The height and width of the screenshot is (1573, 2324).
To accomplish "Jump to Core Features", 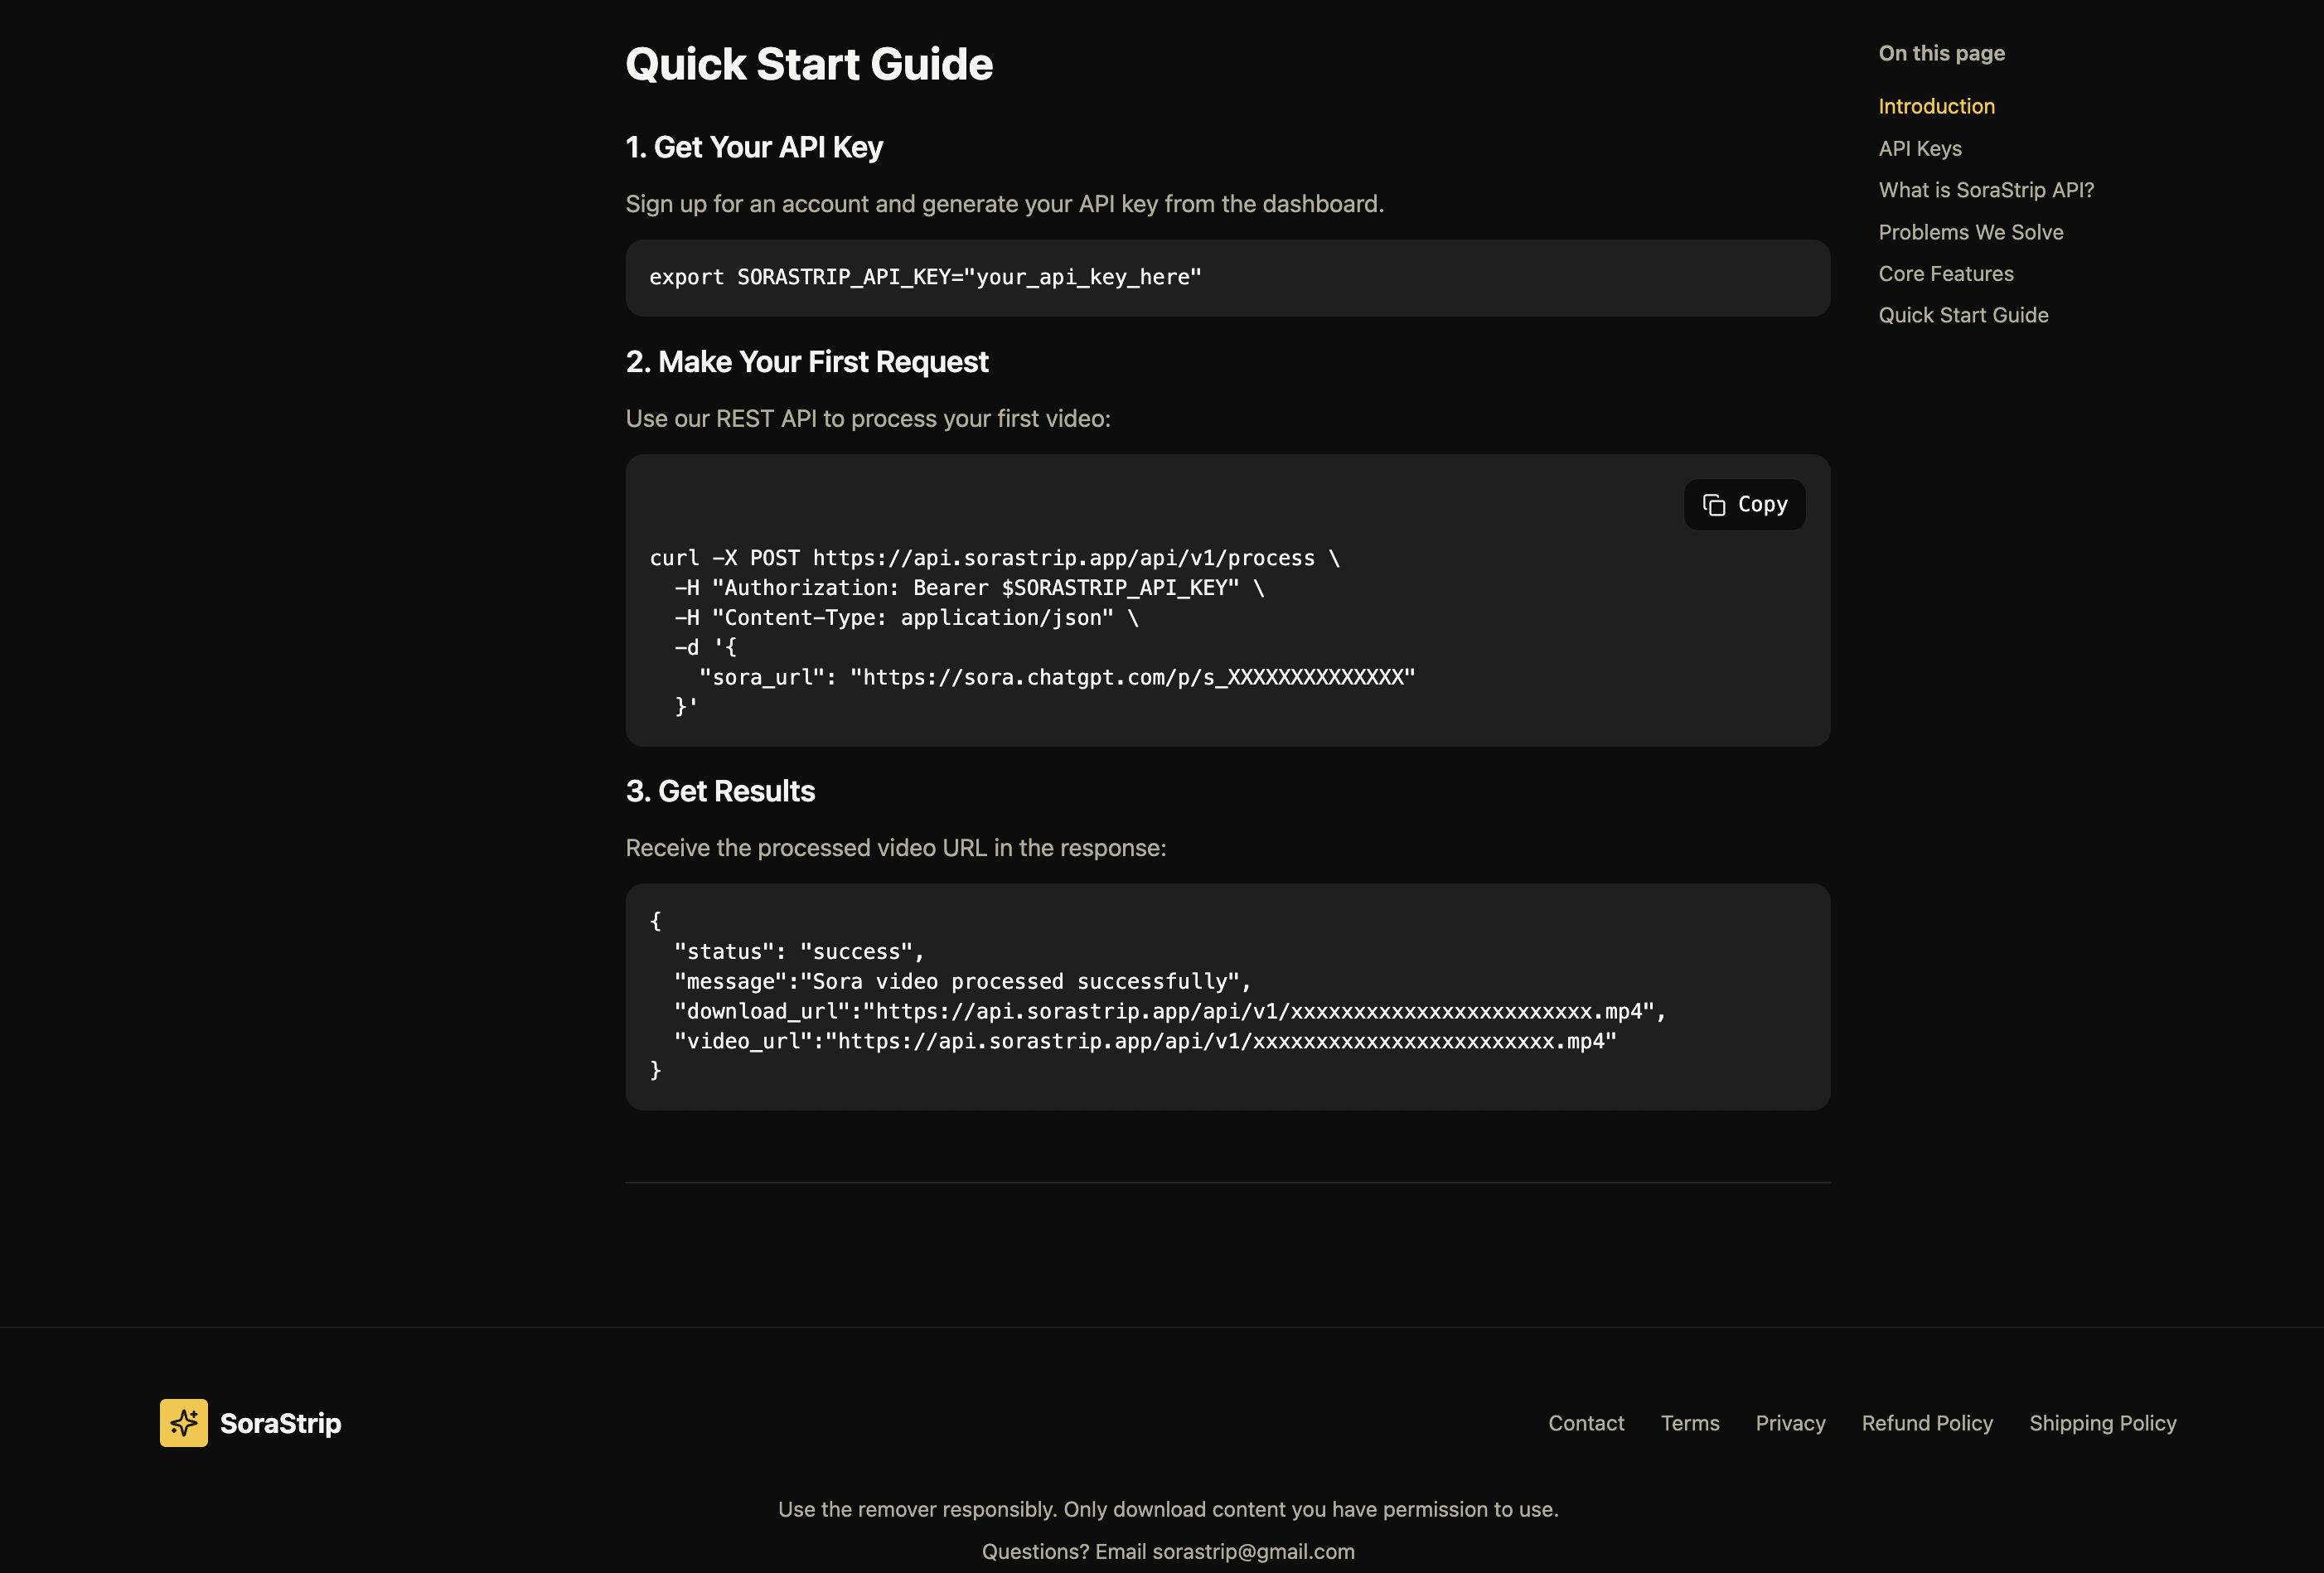I will [1945, 273].
